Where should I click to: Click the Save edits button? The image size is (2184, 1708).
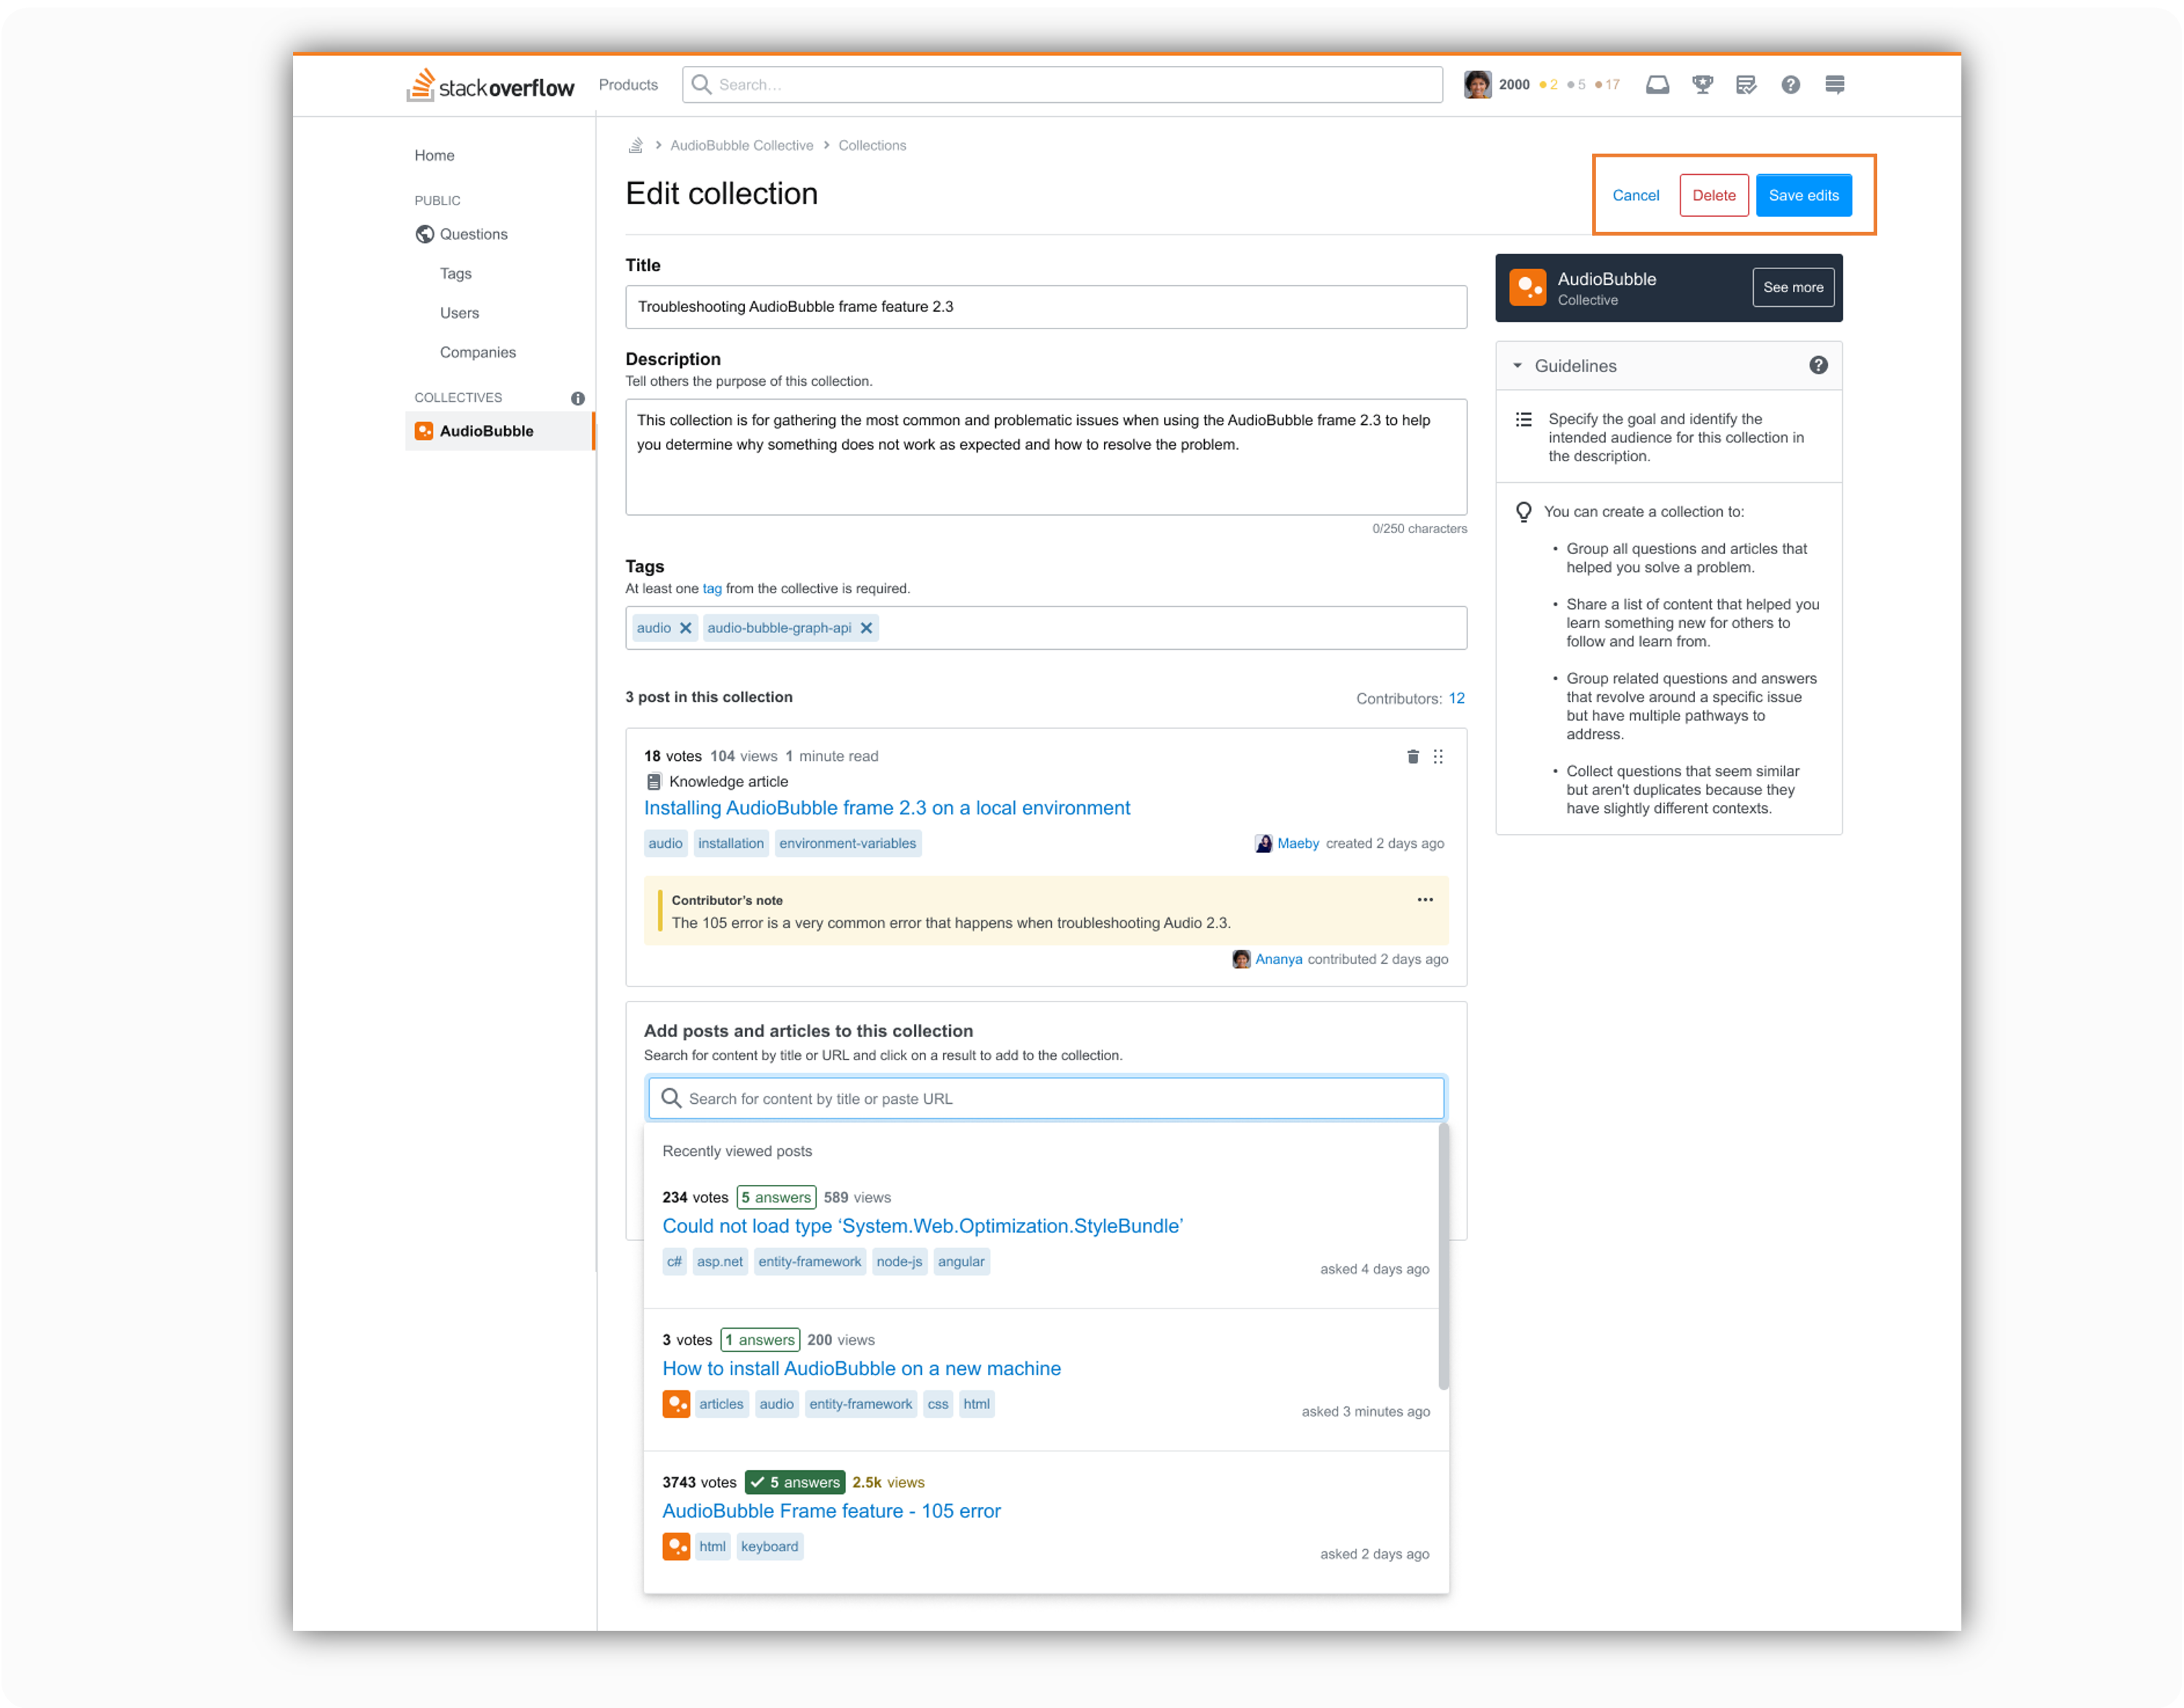coord(1803,195)
